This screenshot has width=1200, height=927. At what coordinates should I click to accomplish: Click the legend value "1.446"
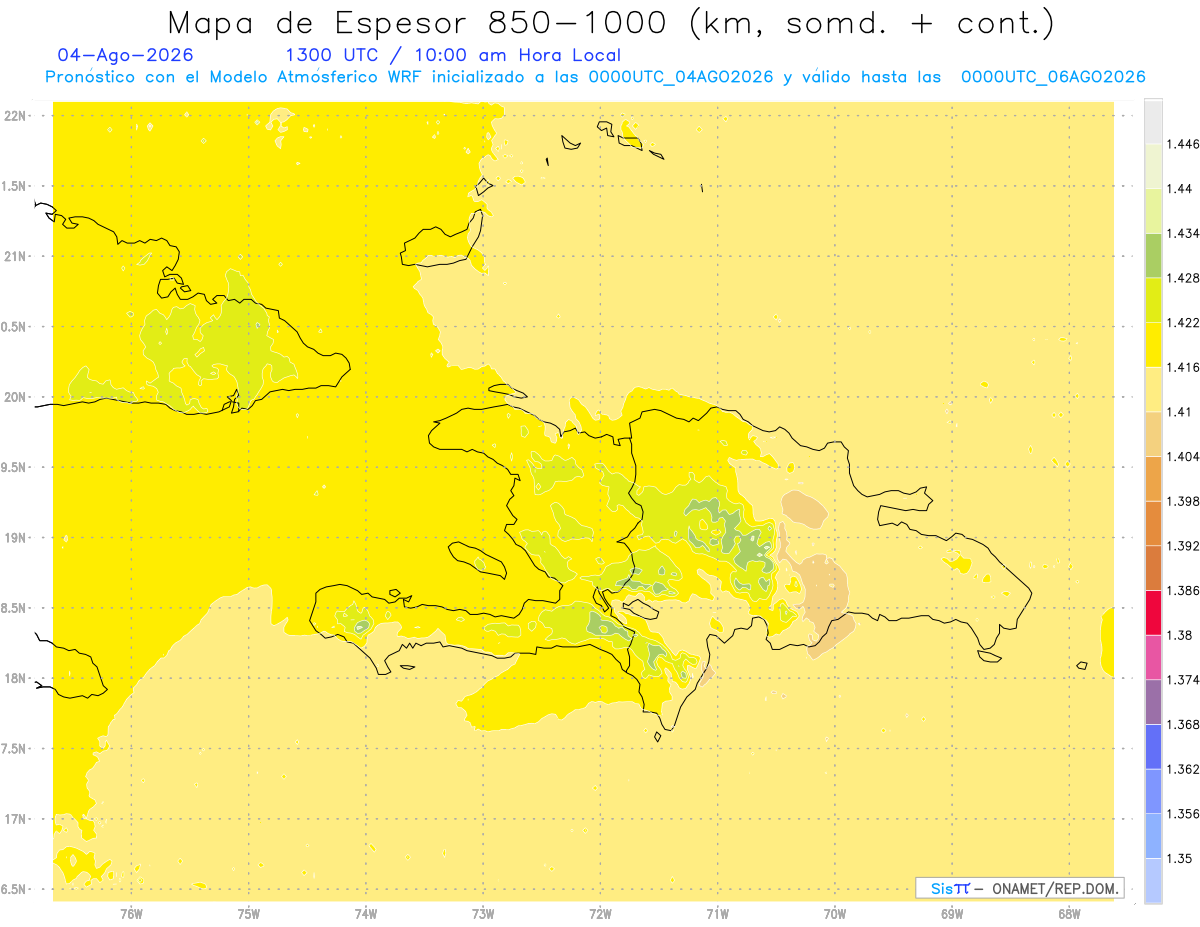[1183, 144]
